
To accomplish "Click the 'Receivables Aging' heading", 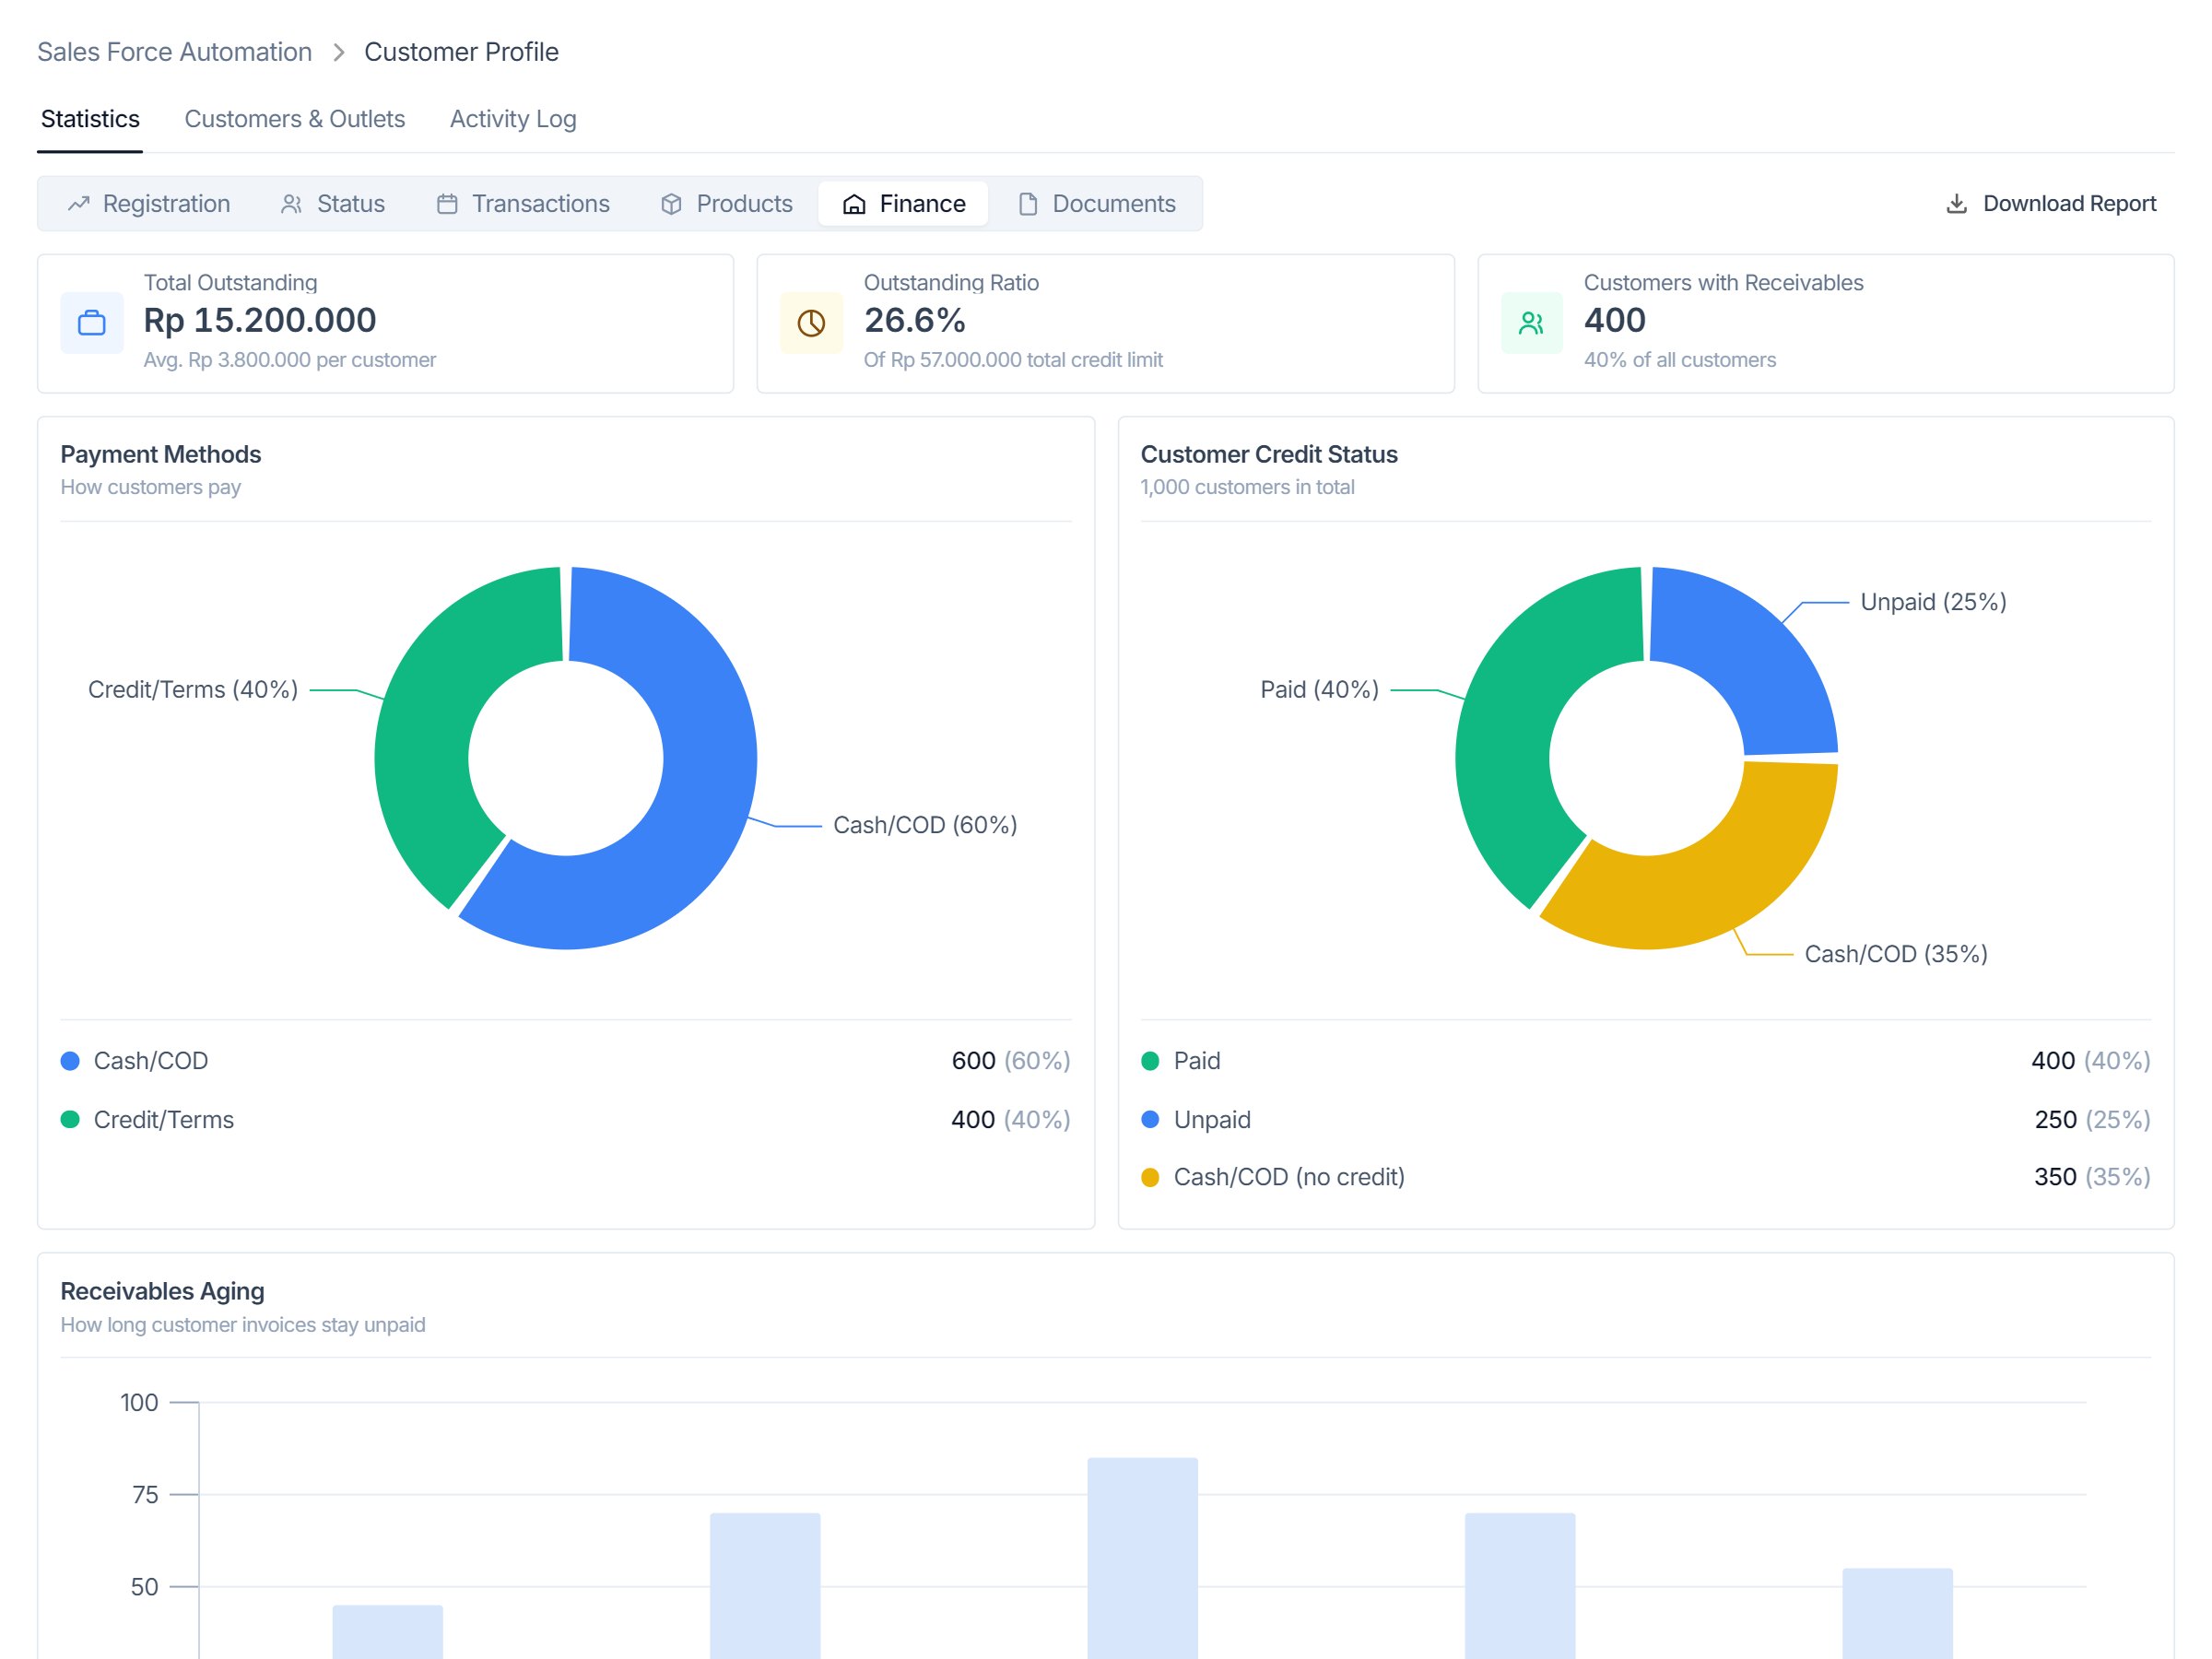I will click(162, 1292).
